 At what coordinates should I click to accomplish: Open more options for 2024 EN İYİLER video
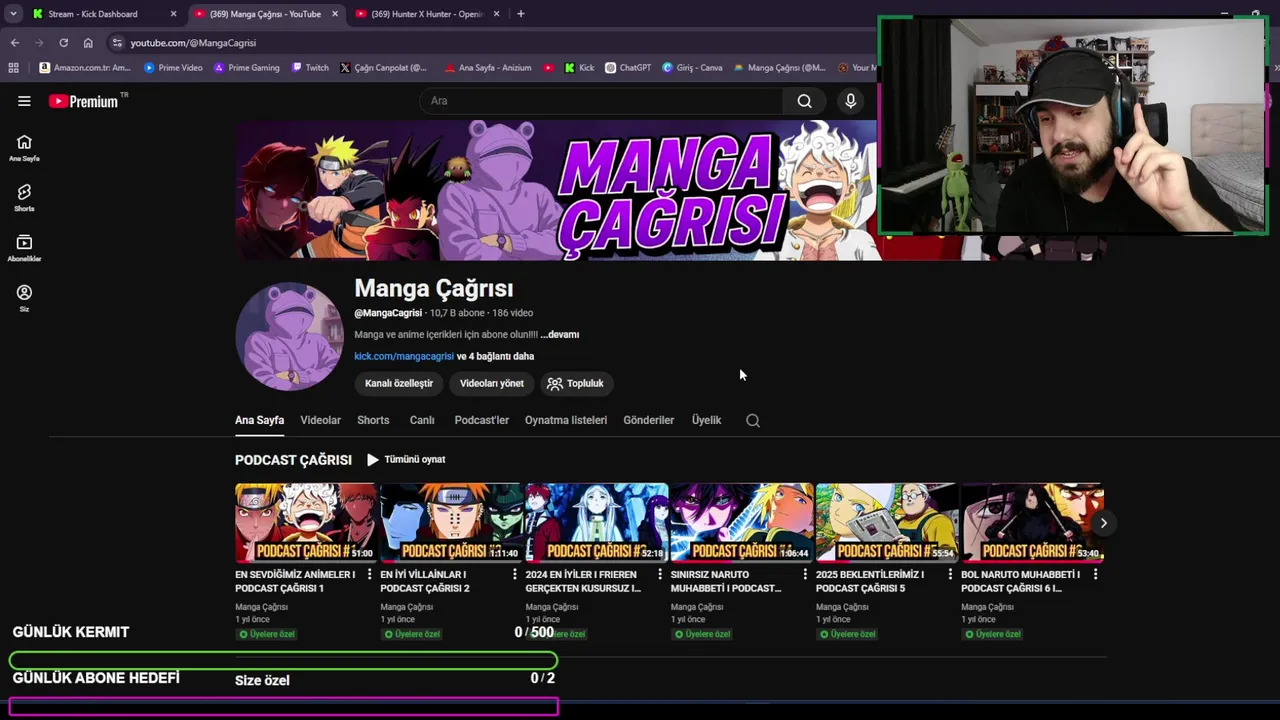(660, 575)
